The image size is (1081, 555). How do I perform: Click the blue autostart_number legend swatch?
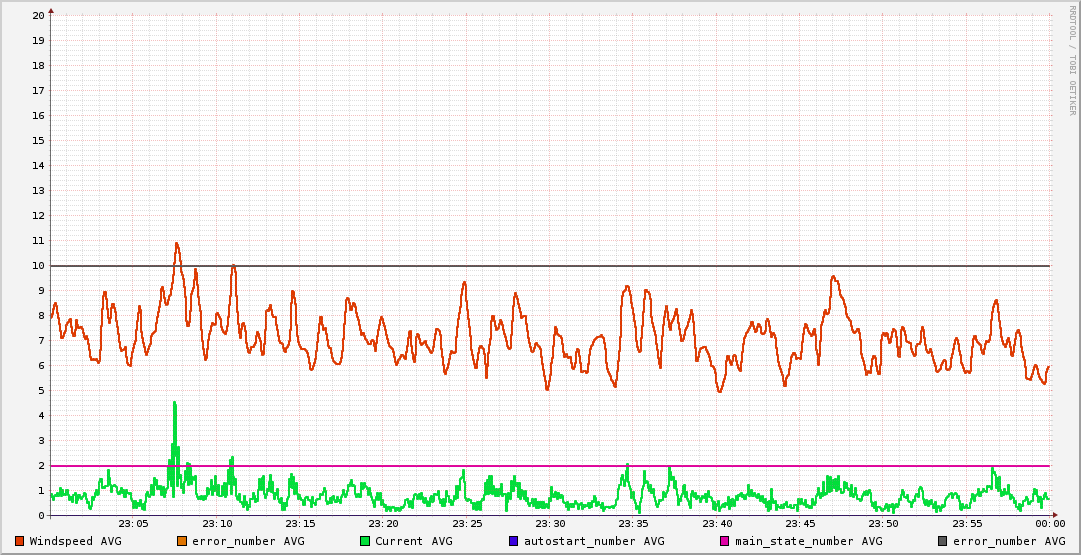(x=514, y=541)
